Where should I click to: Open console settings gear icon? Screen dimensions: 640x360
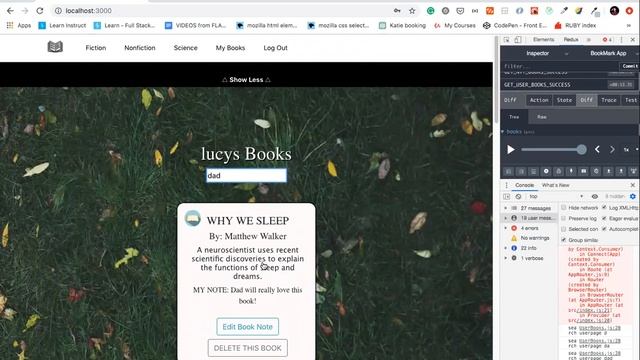[633, 196]
